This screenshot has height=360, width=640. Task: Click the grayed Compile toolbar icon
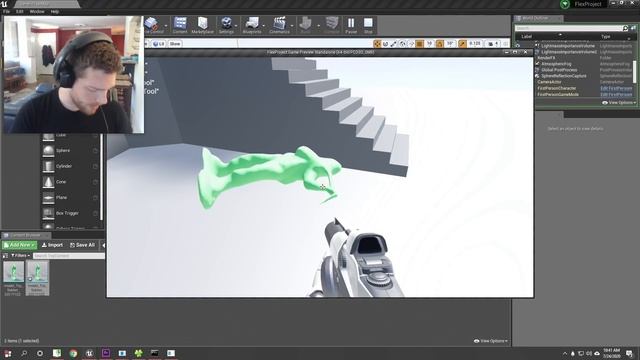click(332, 25)
